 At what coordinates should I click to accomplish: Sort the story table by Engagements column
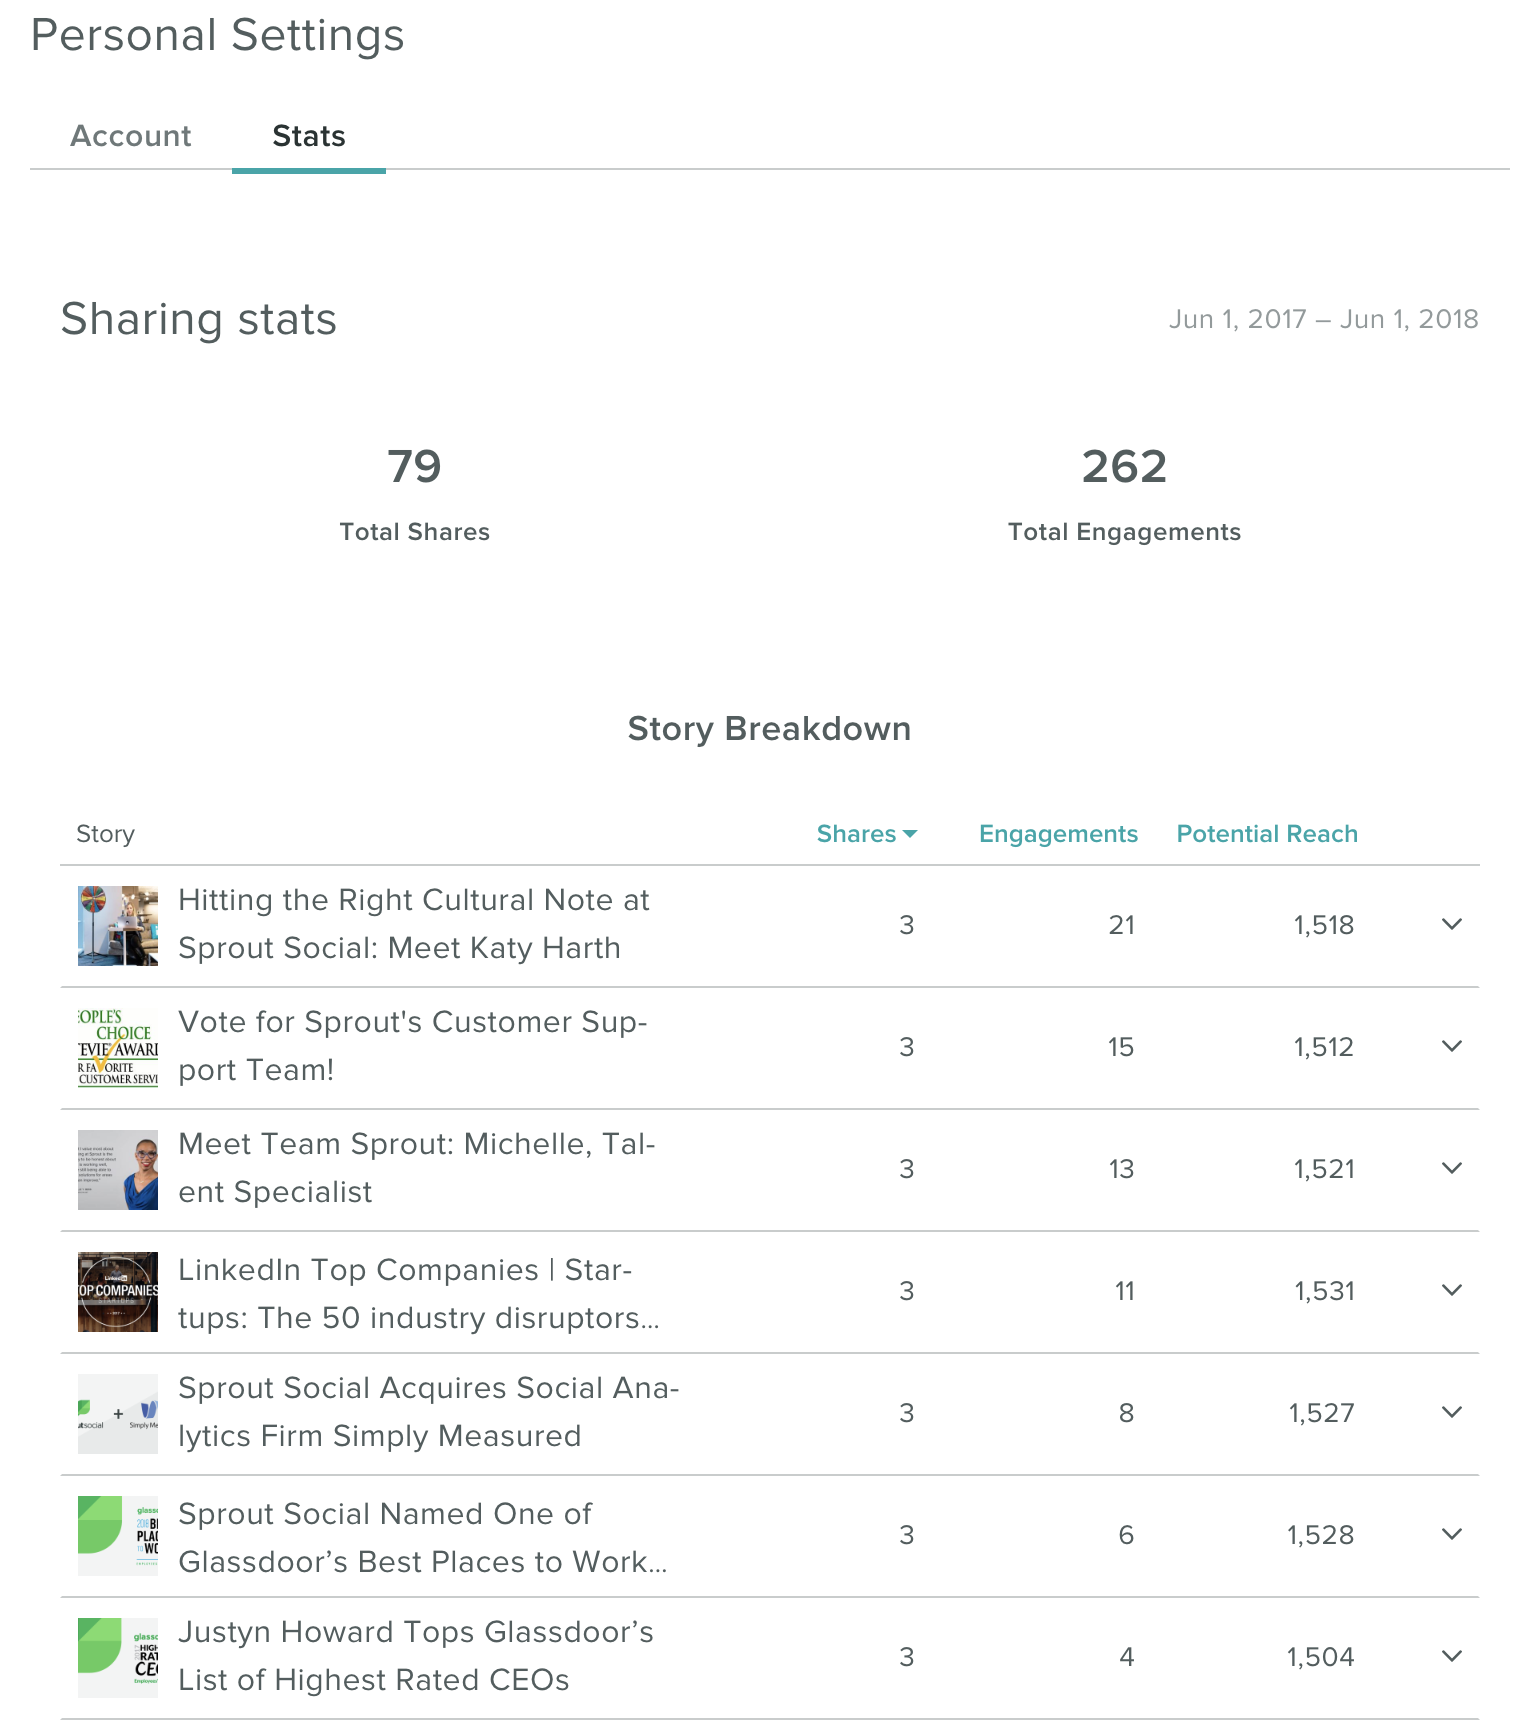[1058, 834]
